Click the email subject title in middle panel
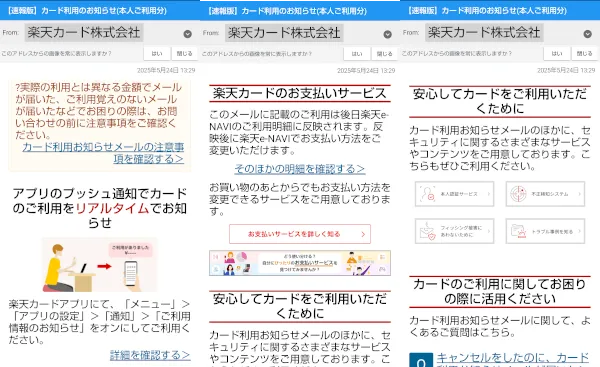 287,10
